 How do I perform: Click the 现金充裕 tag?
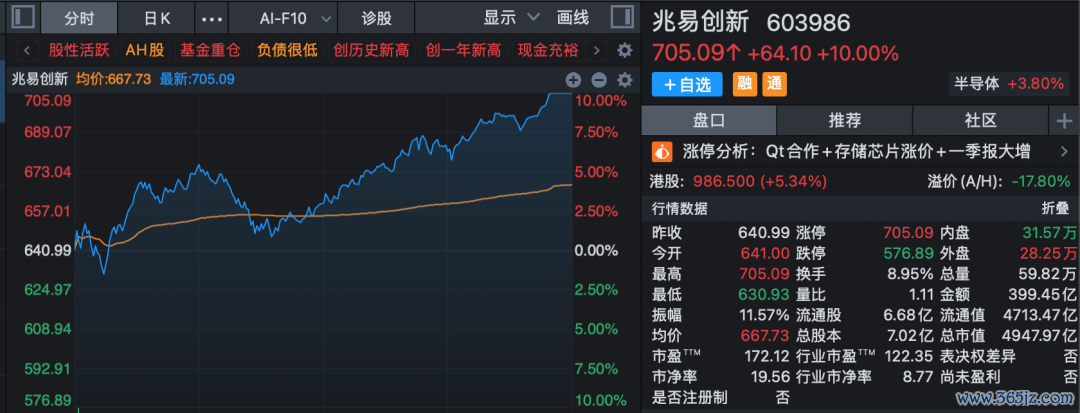[x=548, y=50]
